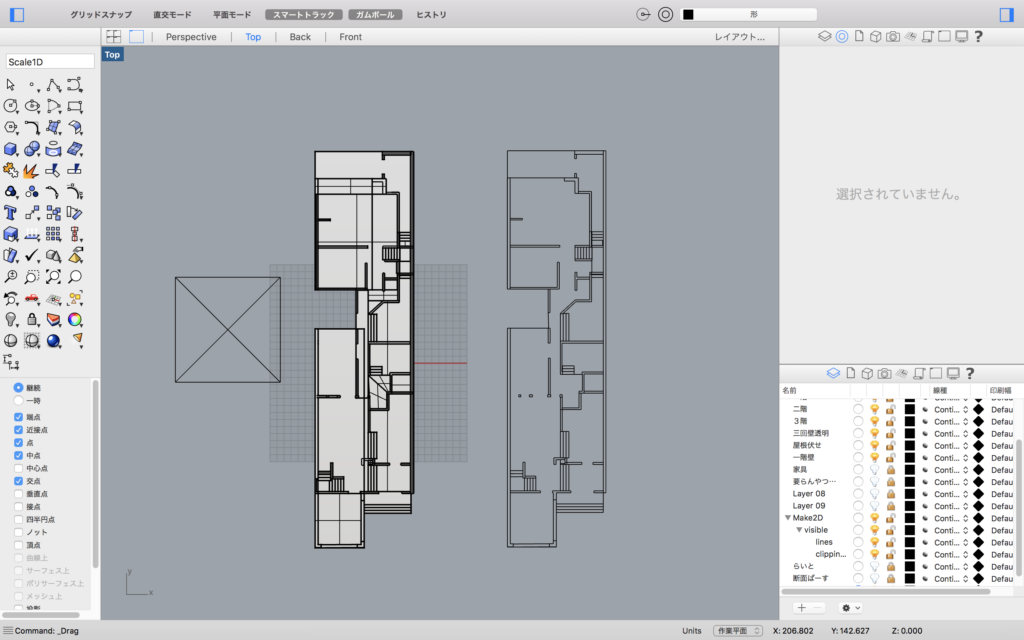Viewport: 1024px width, 640px height.
Task: Uncheck the 端点 end snap checkbox
Action: tap(18, 417)
